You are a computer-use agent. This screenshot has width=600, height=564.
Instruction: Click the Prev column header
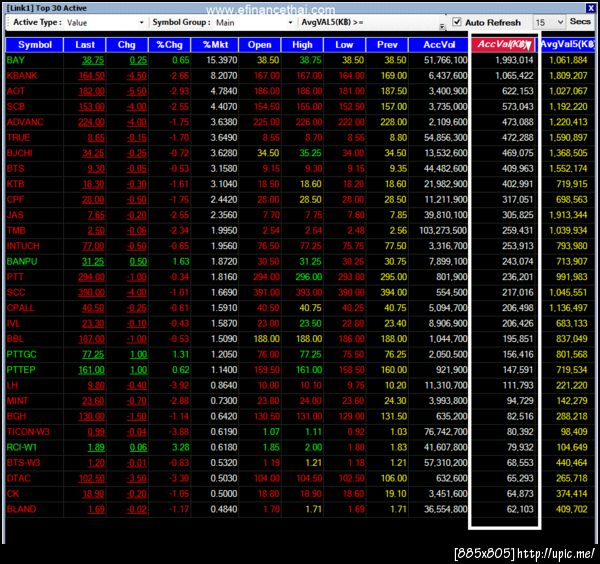387,45
